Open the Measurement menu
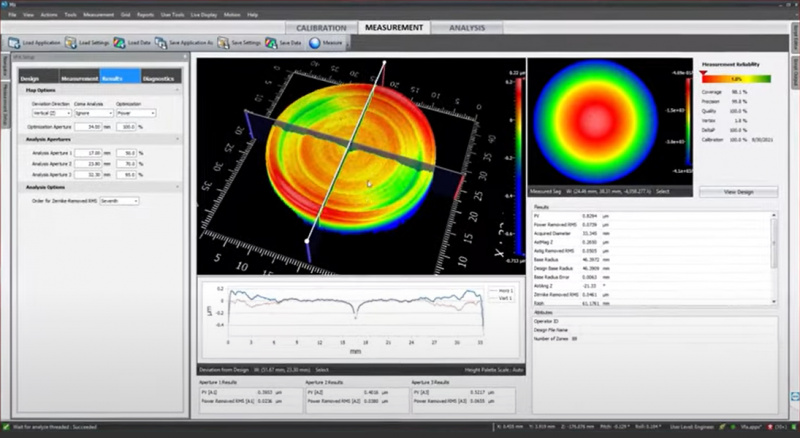800x438 pixels. point(98,16)
